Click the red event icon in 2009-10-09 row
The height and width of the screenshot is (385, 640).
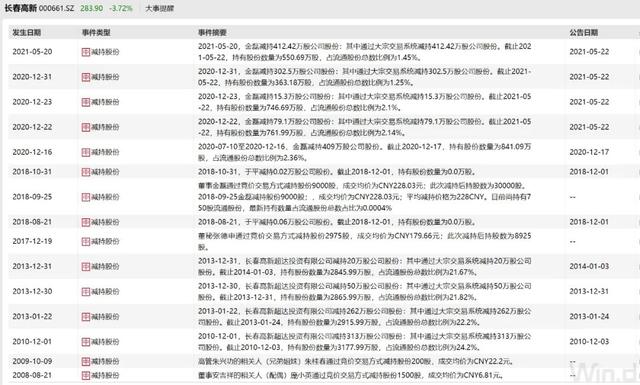(86, 361)
